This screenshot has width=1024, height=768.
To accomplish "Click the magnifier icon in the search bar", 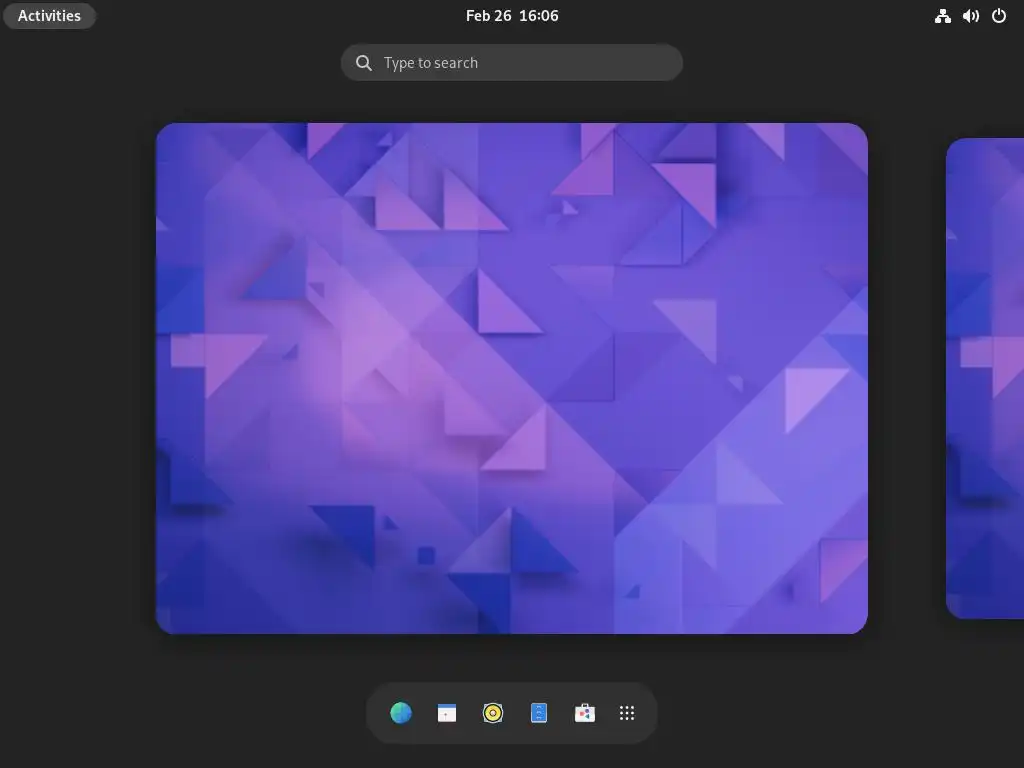I will pyautogui.click(x=364, y=63).
